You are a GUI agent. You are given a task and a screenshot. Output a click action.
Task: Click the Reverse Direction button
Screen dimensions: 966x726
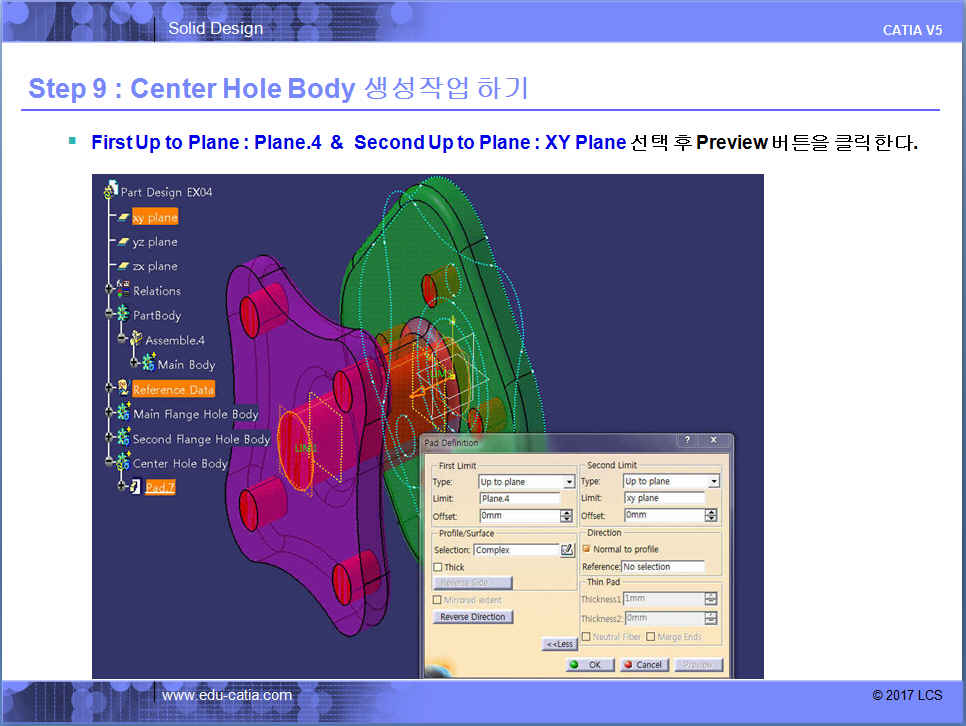pos(474,617)
